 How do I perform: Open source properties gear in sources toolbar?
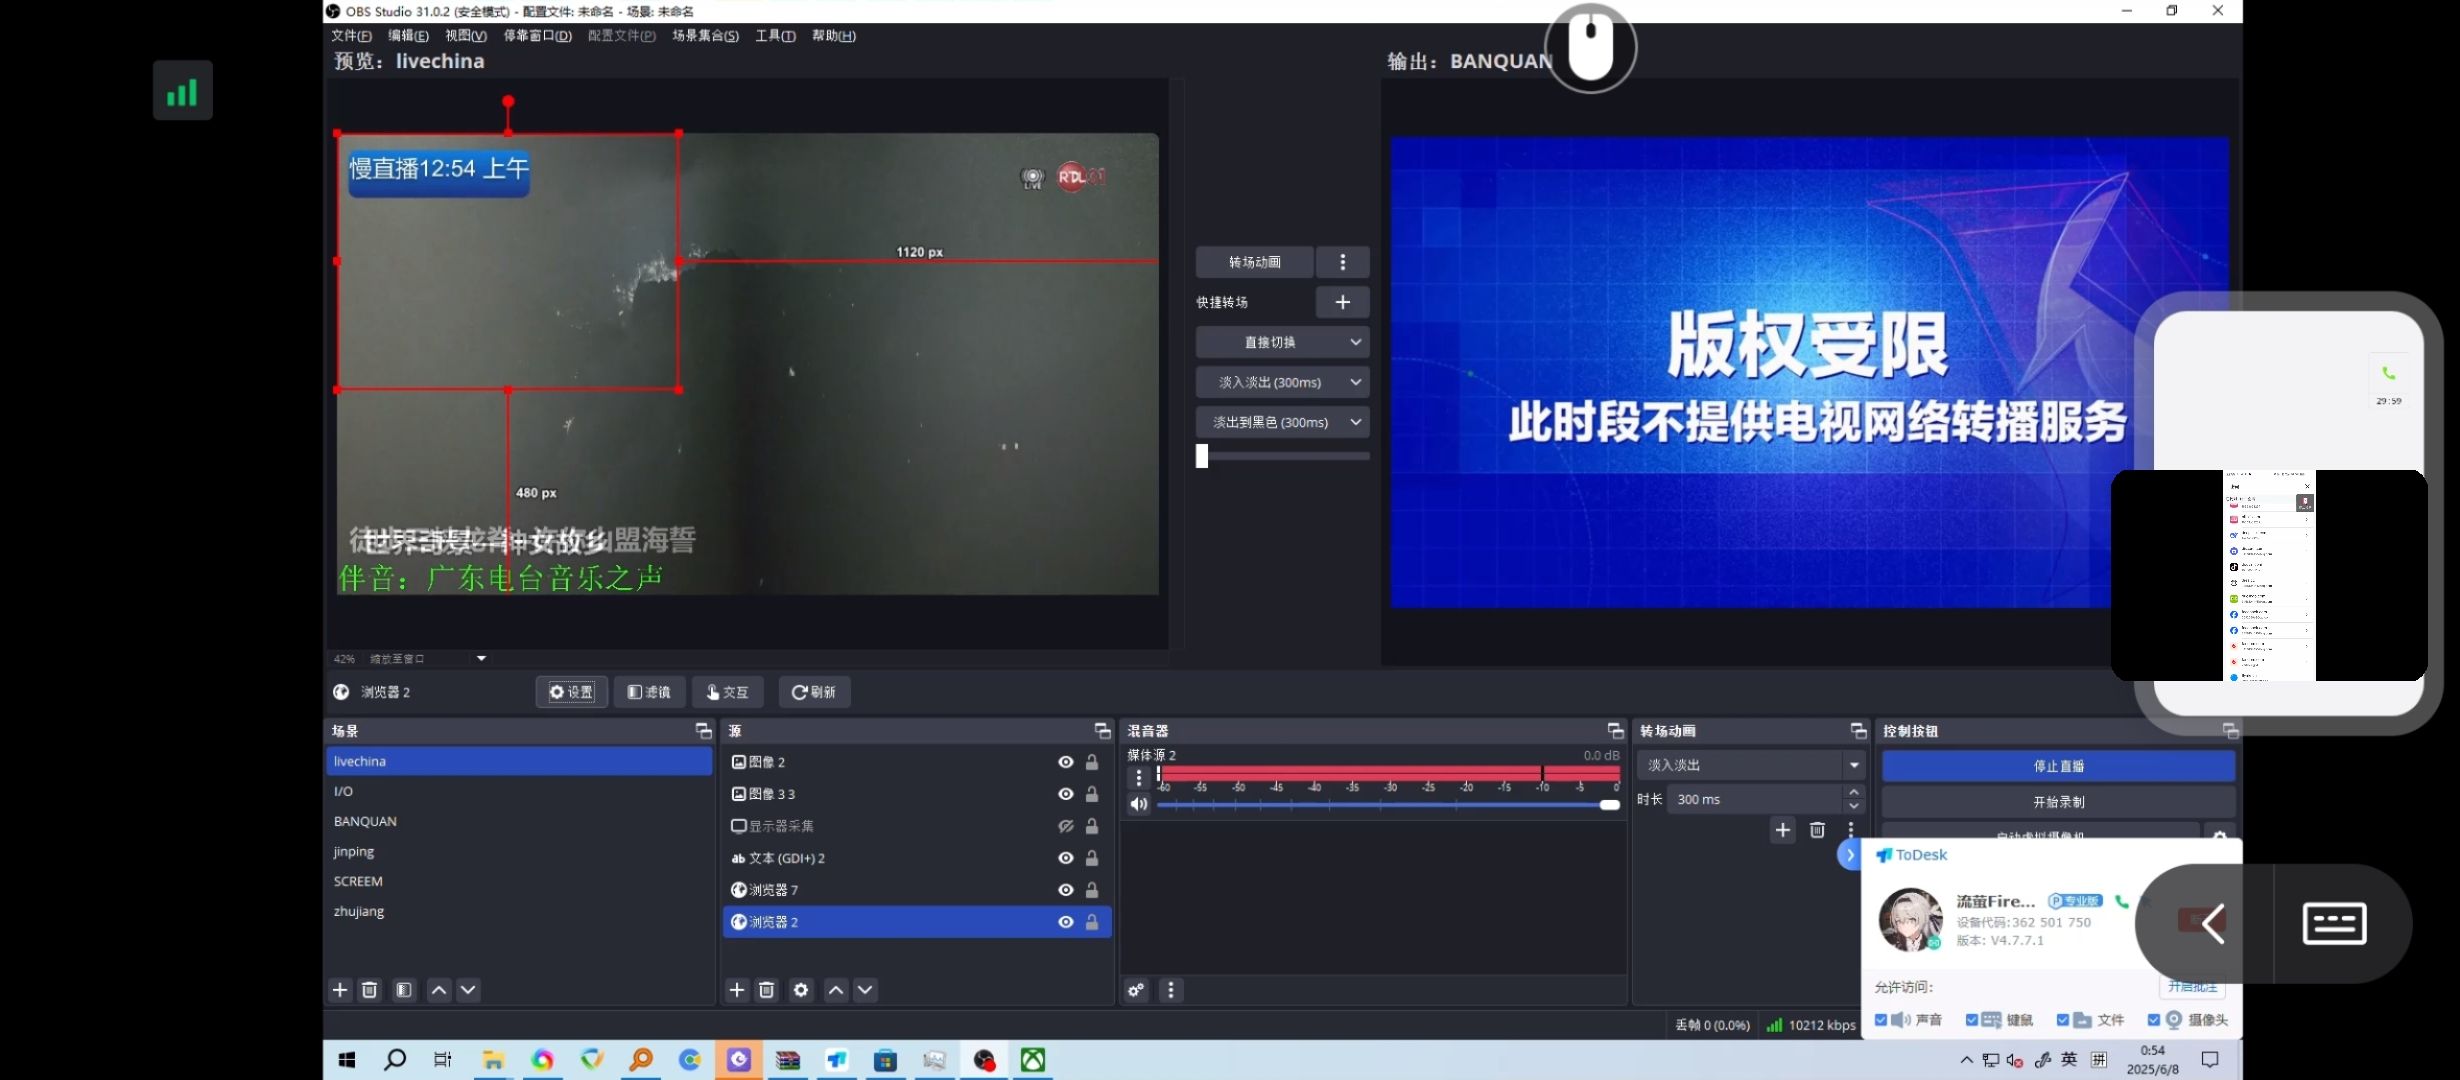pos(801,990)
